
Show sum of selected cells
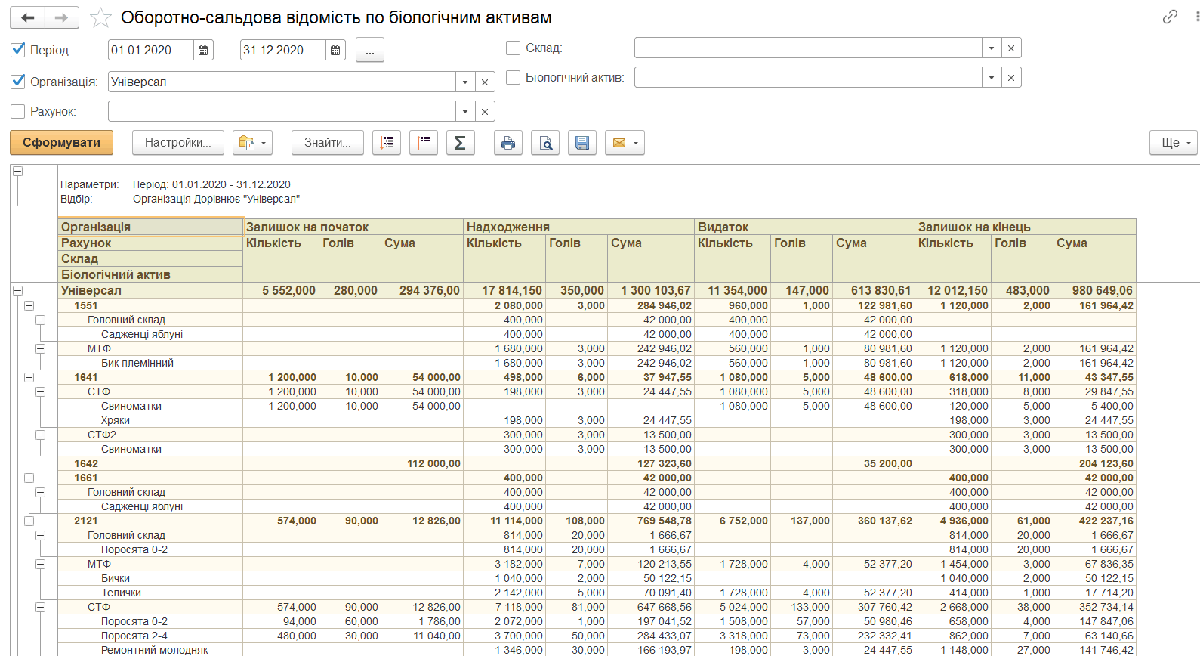(x=460, y=143)
